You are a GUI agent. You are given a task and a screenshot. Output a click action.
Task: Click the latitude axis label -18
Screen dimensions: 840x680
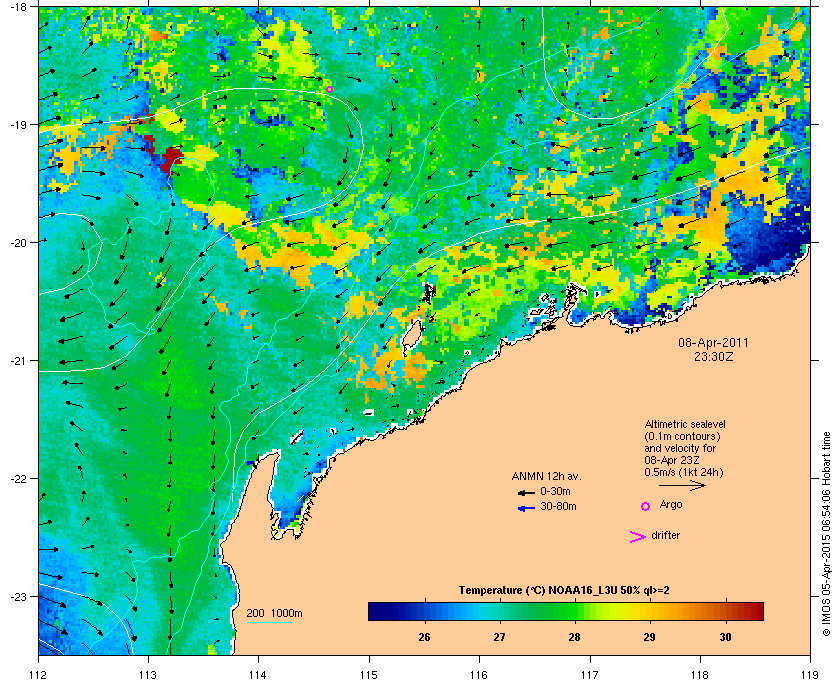tap(18, 7)
